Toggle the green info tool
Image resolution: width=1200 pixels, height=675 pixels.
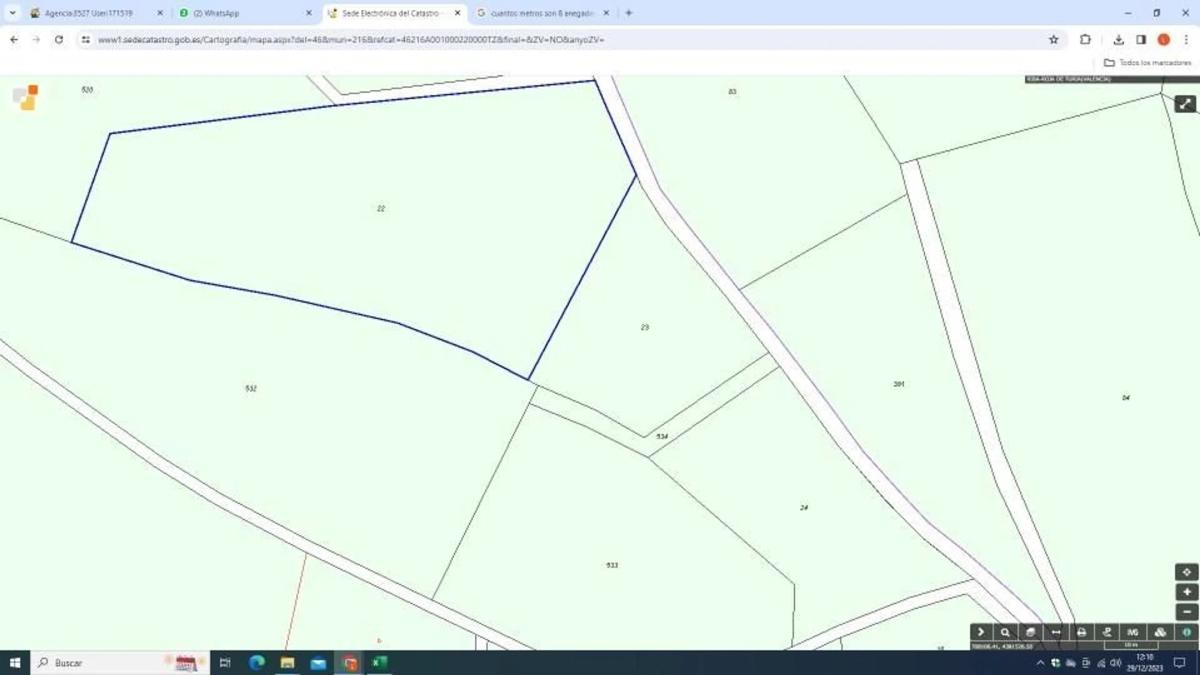coord(1186,632)
